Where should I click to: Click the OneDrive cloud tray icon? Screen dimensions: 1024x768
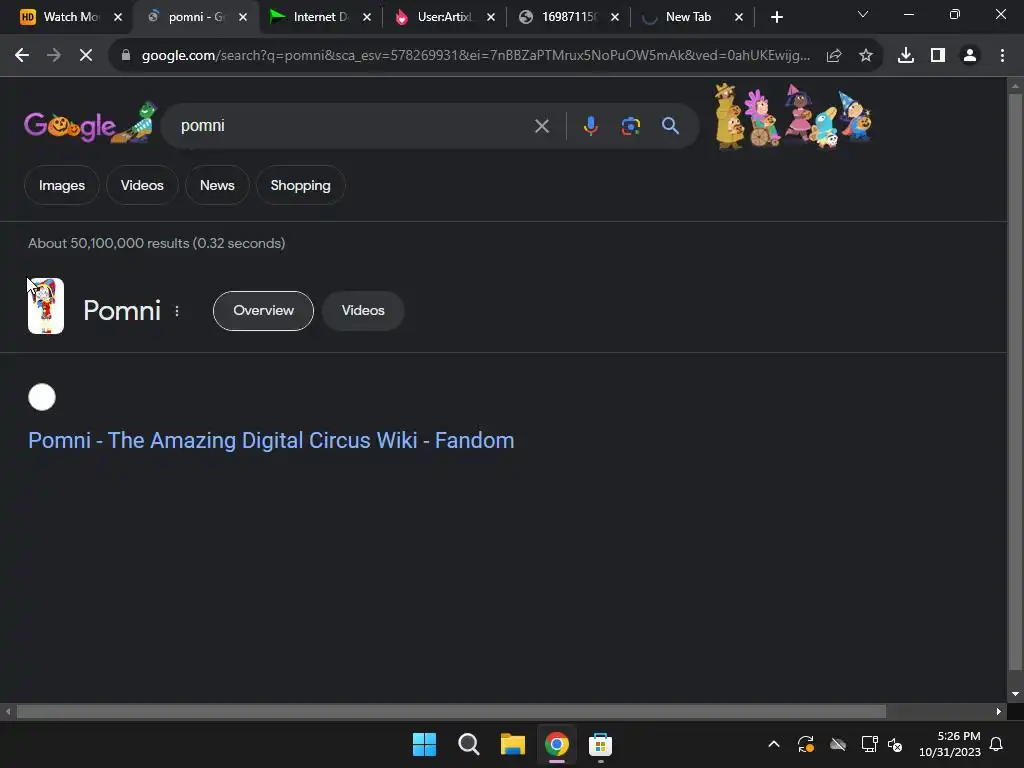click(838, 744)
